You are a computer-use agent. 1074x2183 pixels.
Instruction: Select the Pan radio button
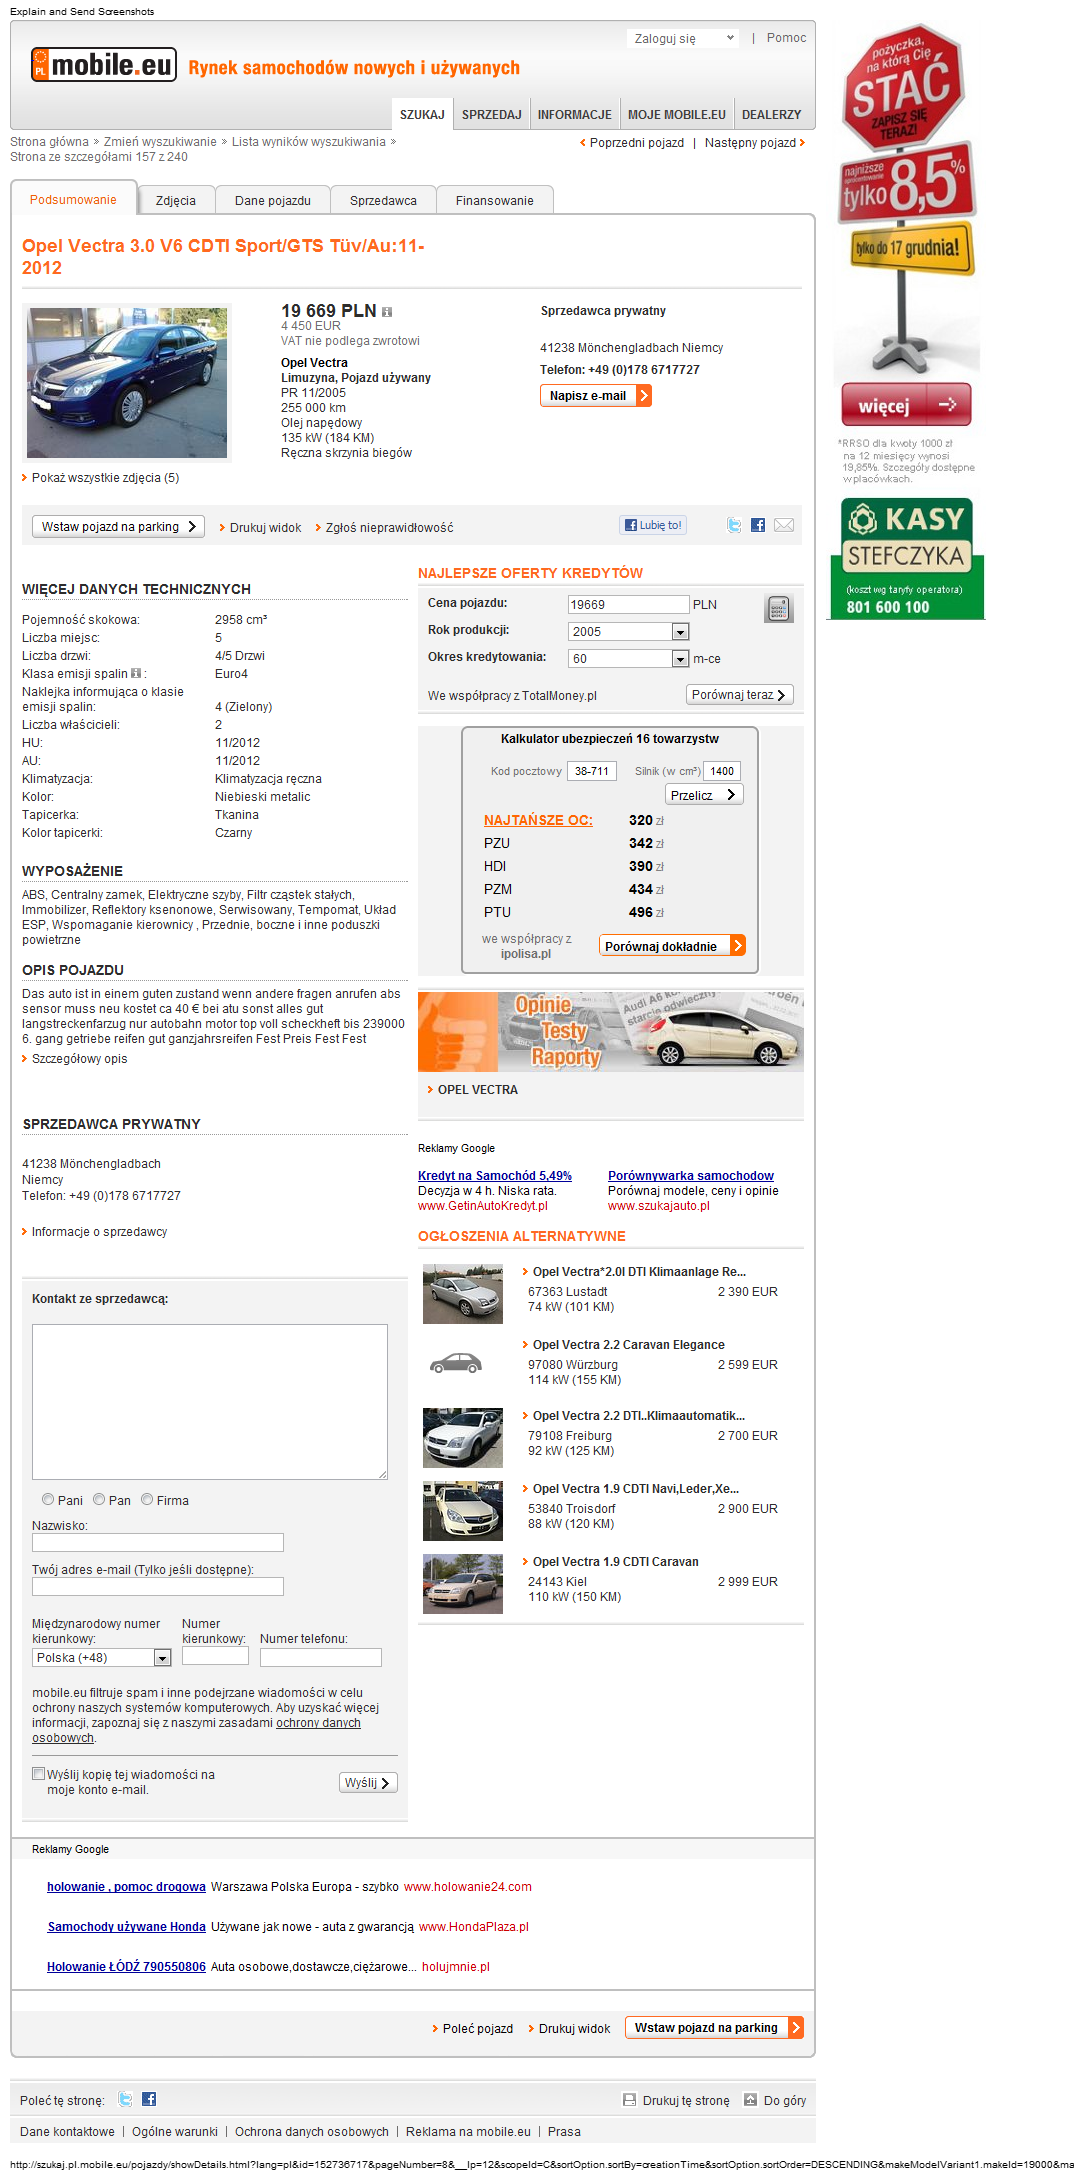pos(99,1499)
